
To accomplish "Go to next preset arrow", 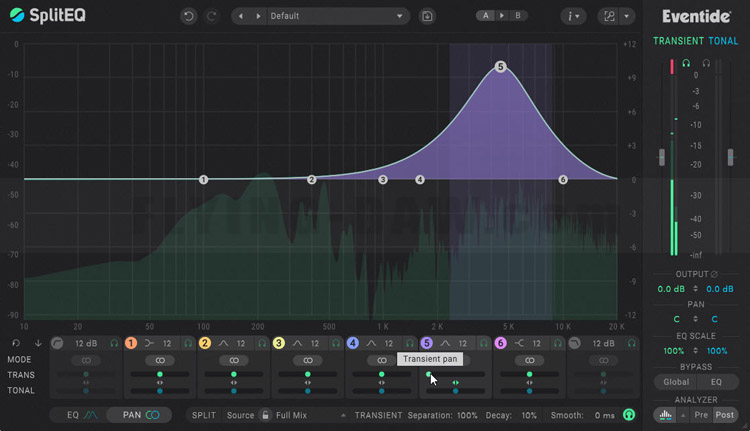I will (258, 16).
